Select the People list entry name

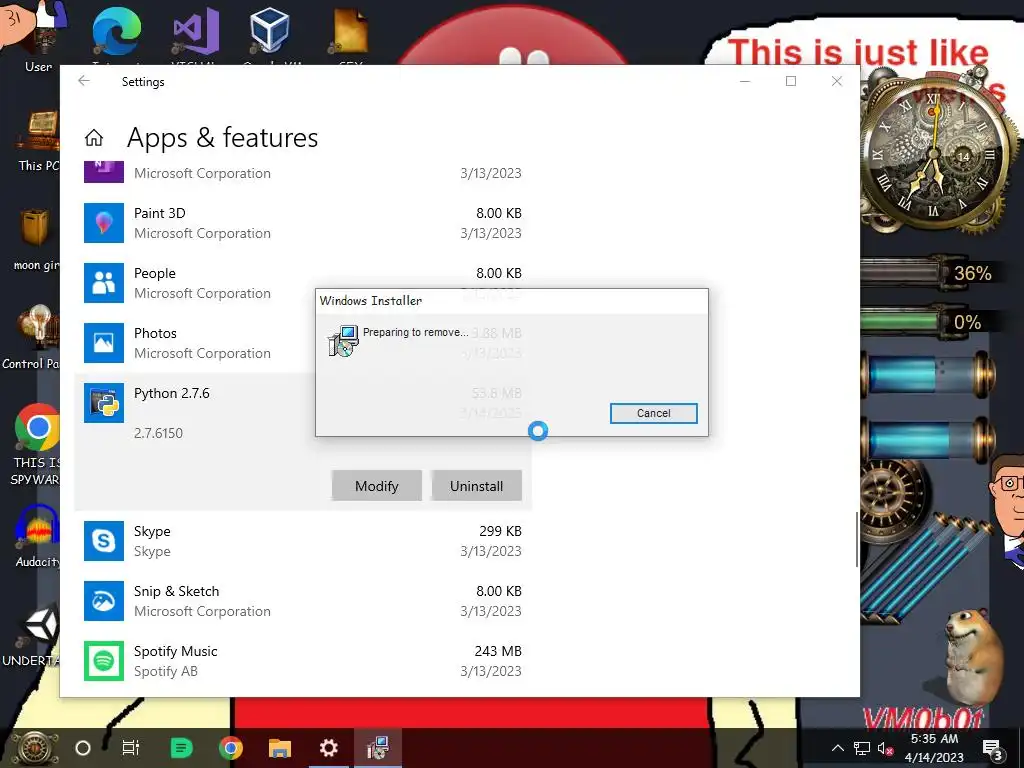(x=155, y=273)
